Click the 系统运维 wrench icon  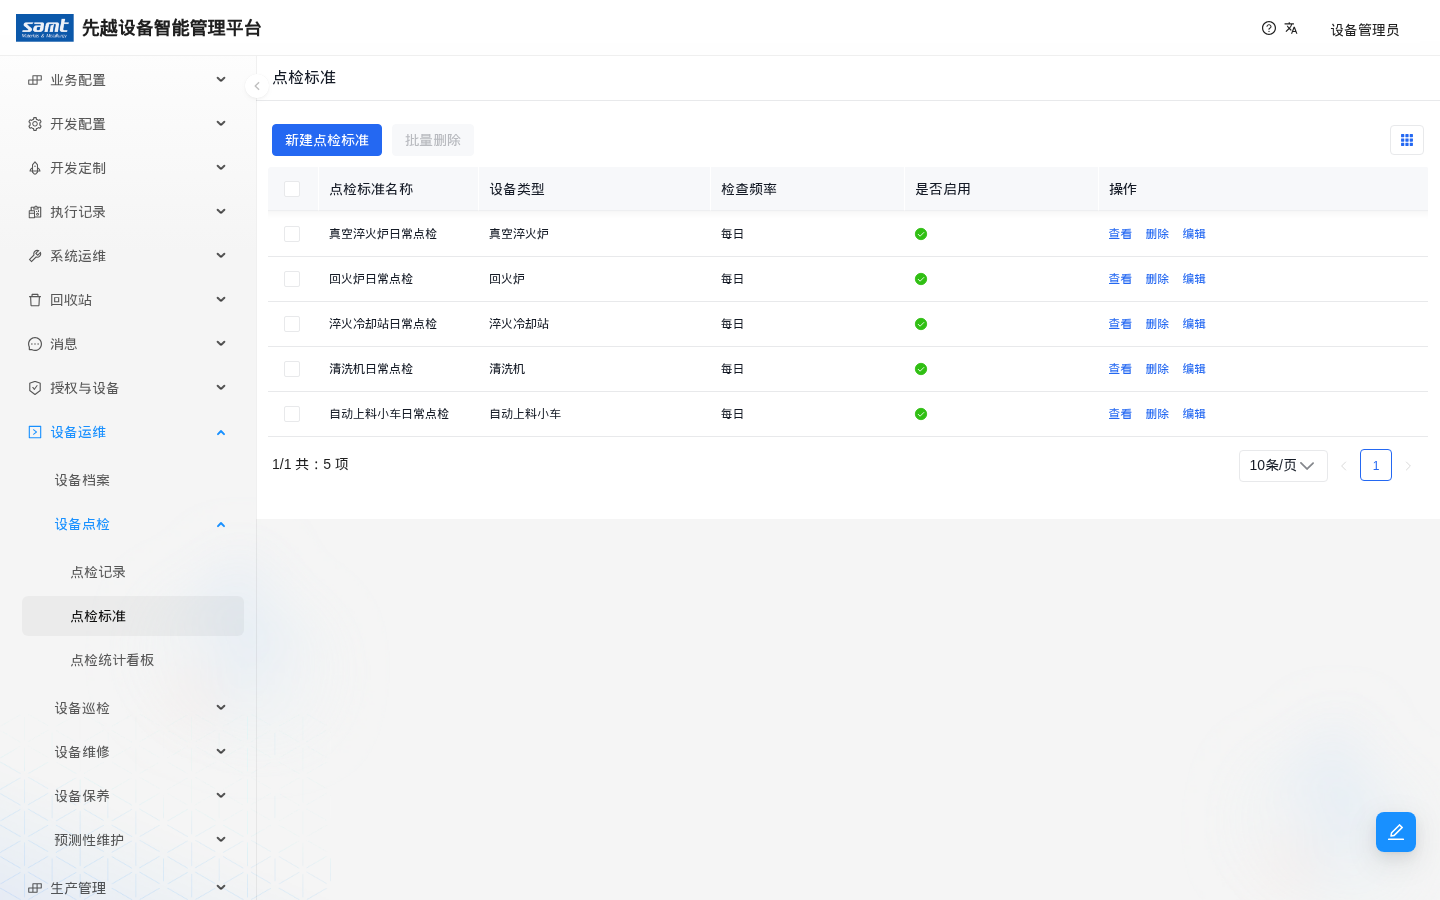pyautogui.click(x=35, y=256)
